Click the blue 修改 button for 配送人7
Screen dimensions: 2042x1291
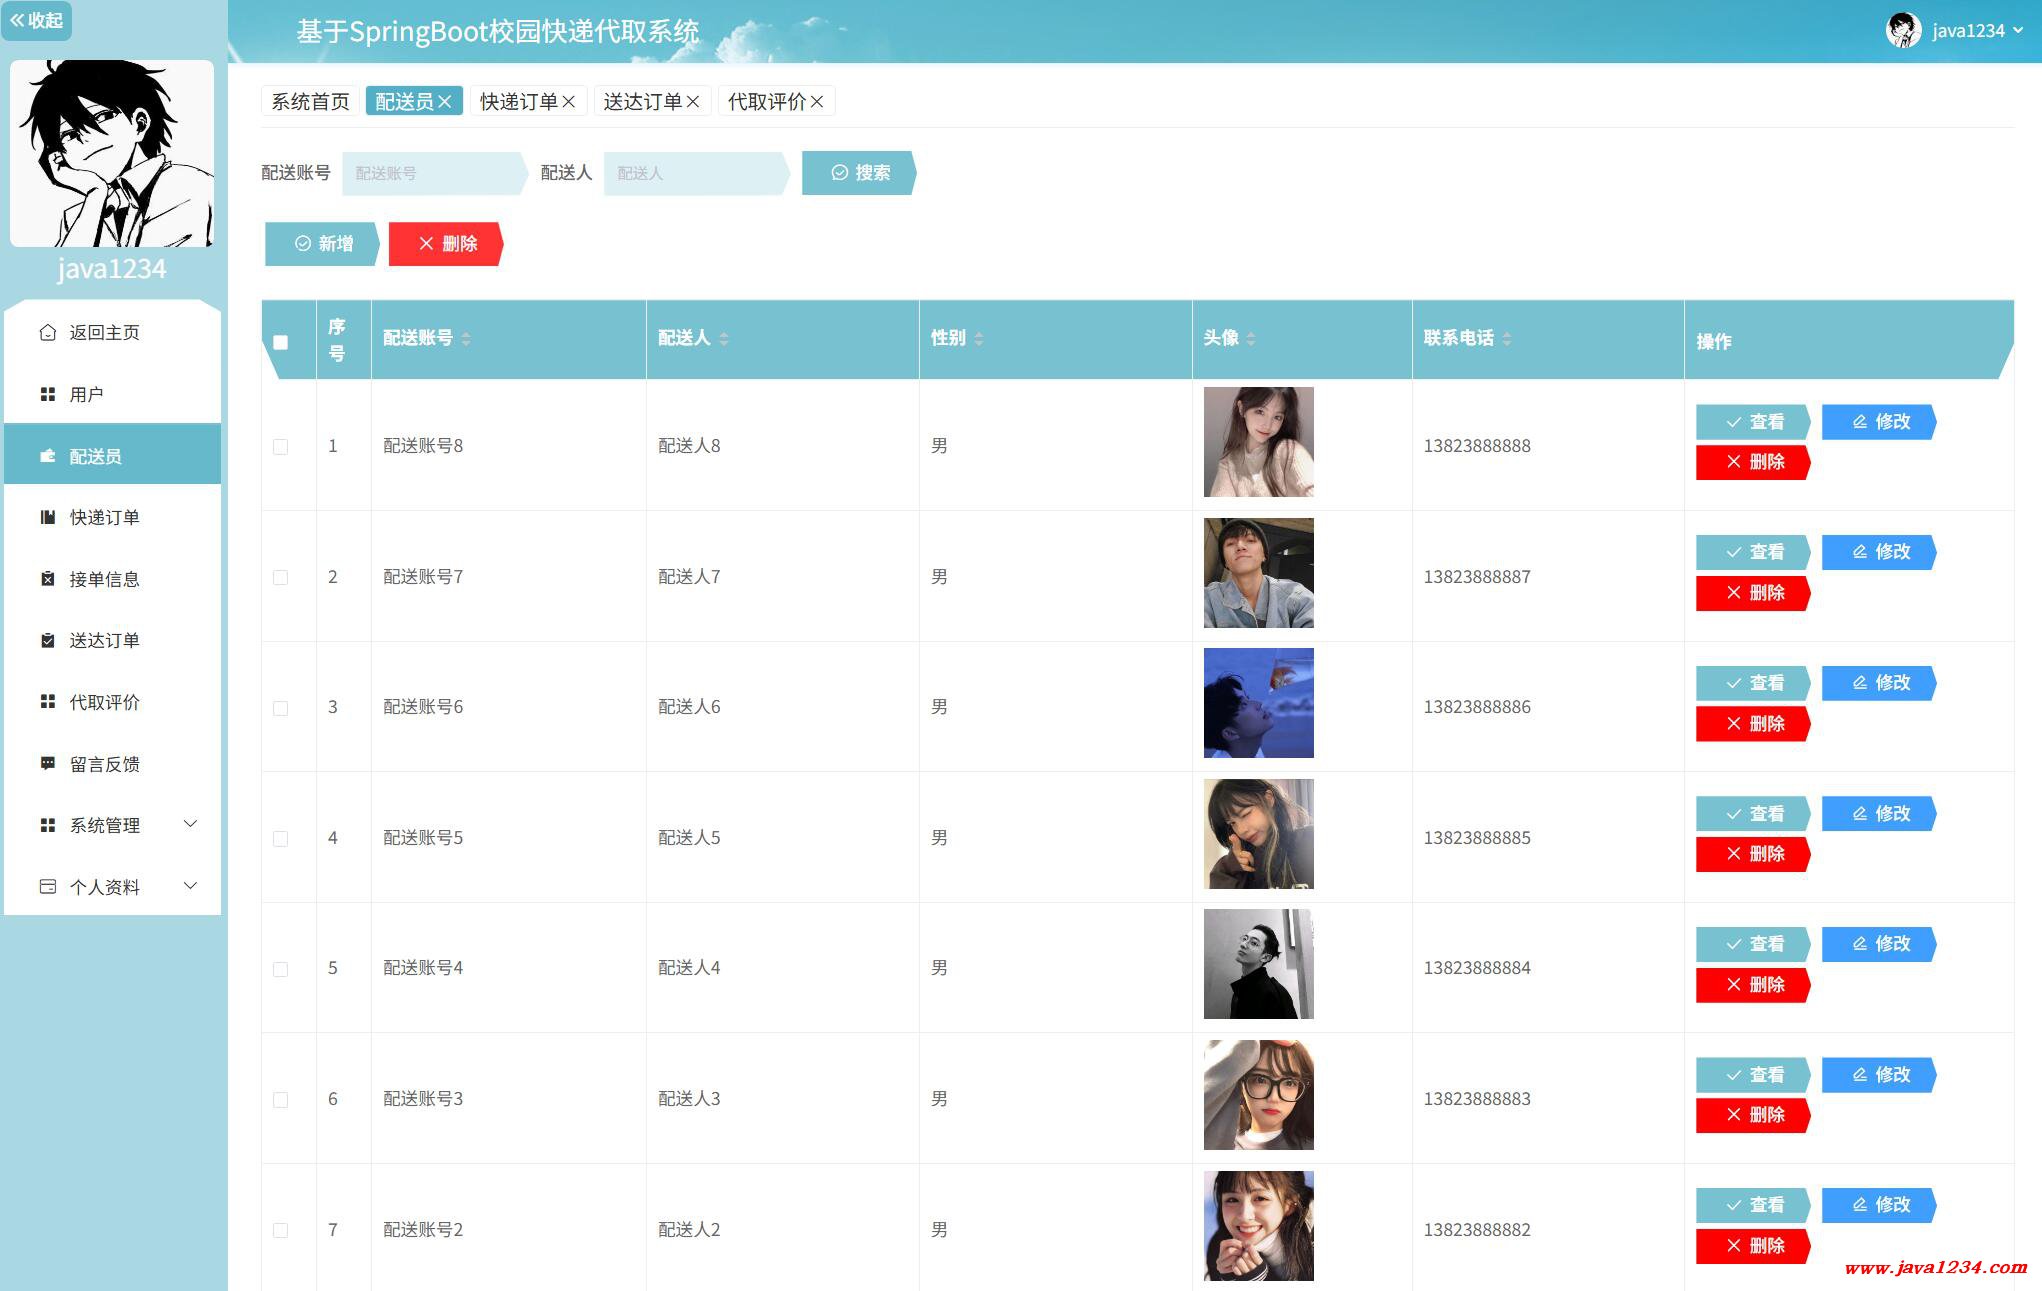click(x=1878, y=552)
